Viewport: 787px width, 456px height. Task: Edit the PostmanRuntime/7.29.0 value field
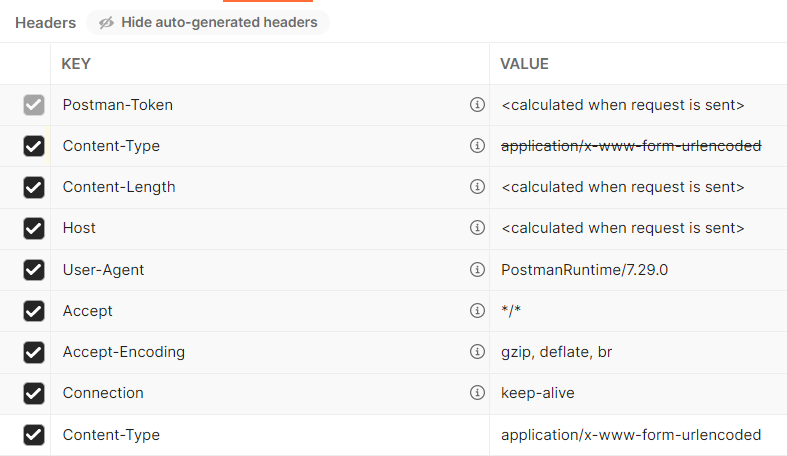(570, 270)
